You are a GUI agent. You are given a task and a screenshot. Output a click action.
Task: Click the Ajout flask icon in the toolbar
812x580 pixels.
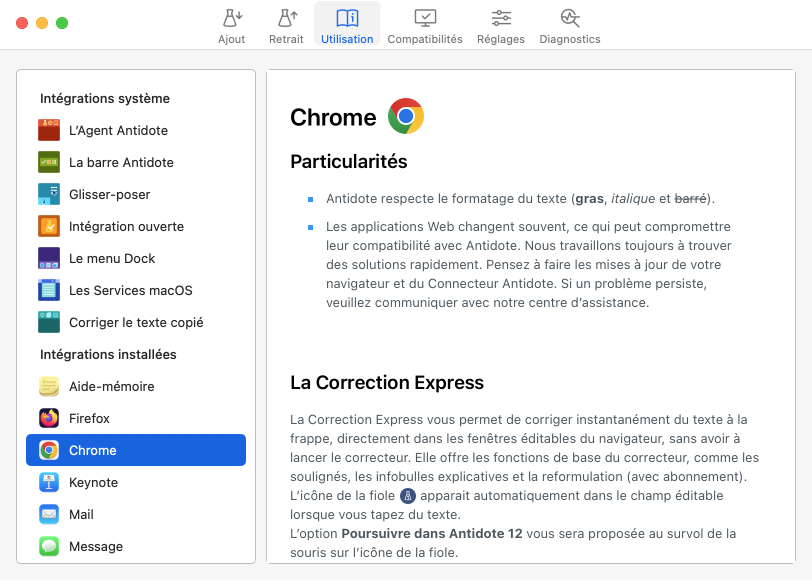(x=232, y=19)
